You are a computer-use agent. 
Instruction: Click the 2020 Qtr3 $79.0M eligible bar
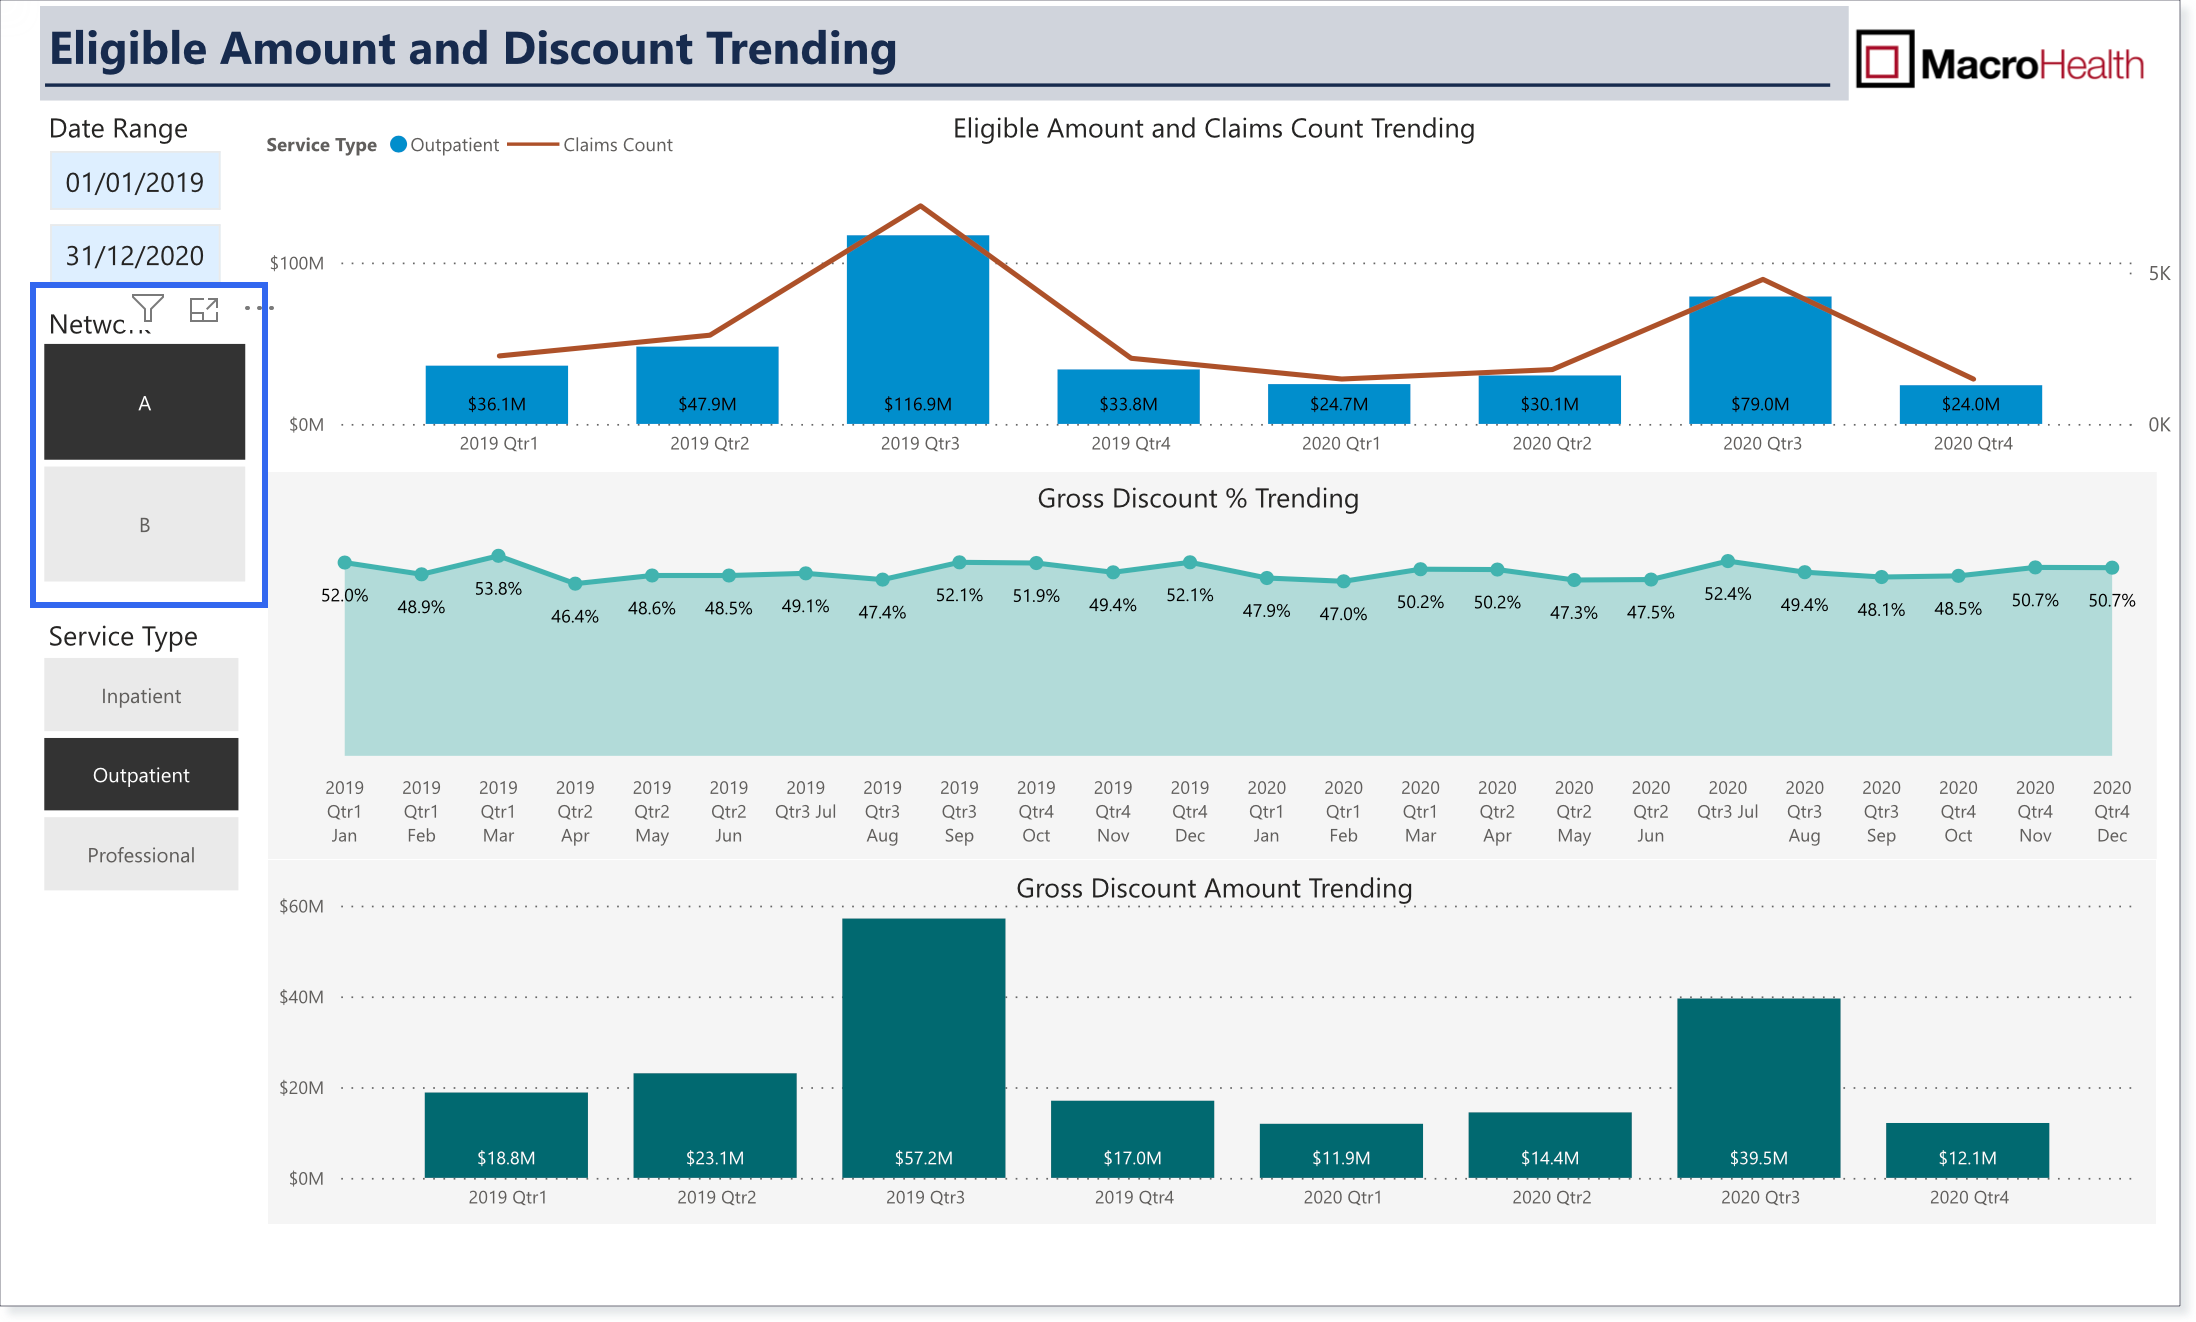(x=1760, y=360)
